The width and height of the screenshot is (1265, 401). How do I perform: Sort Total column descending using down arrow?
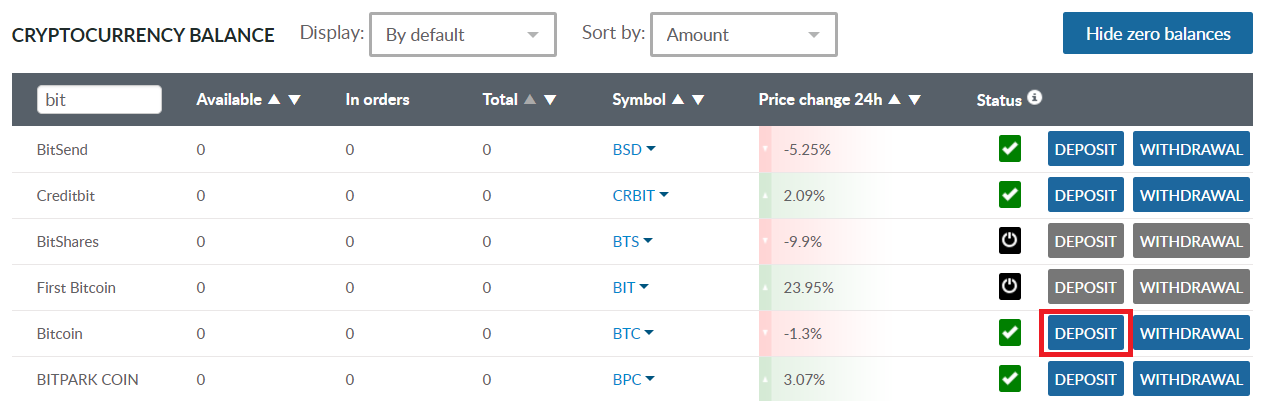pos(550,100)
